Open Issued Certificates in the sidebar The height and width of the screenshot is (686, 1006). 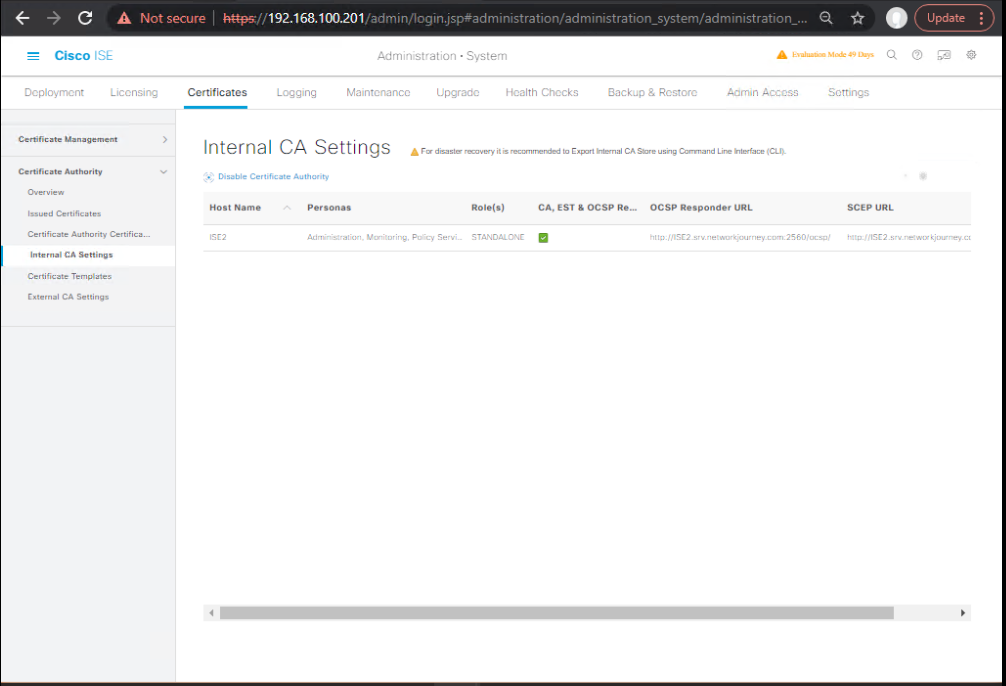pos(64,214)
